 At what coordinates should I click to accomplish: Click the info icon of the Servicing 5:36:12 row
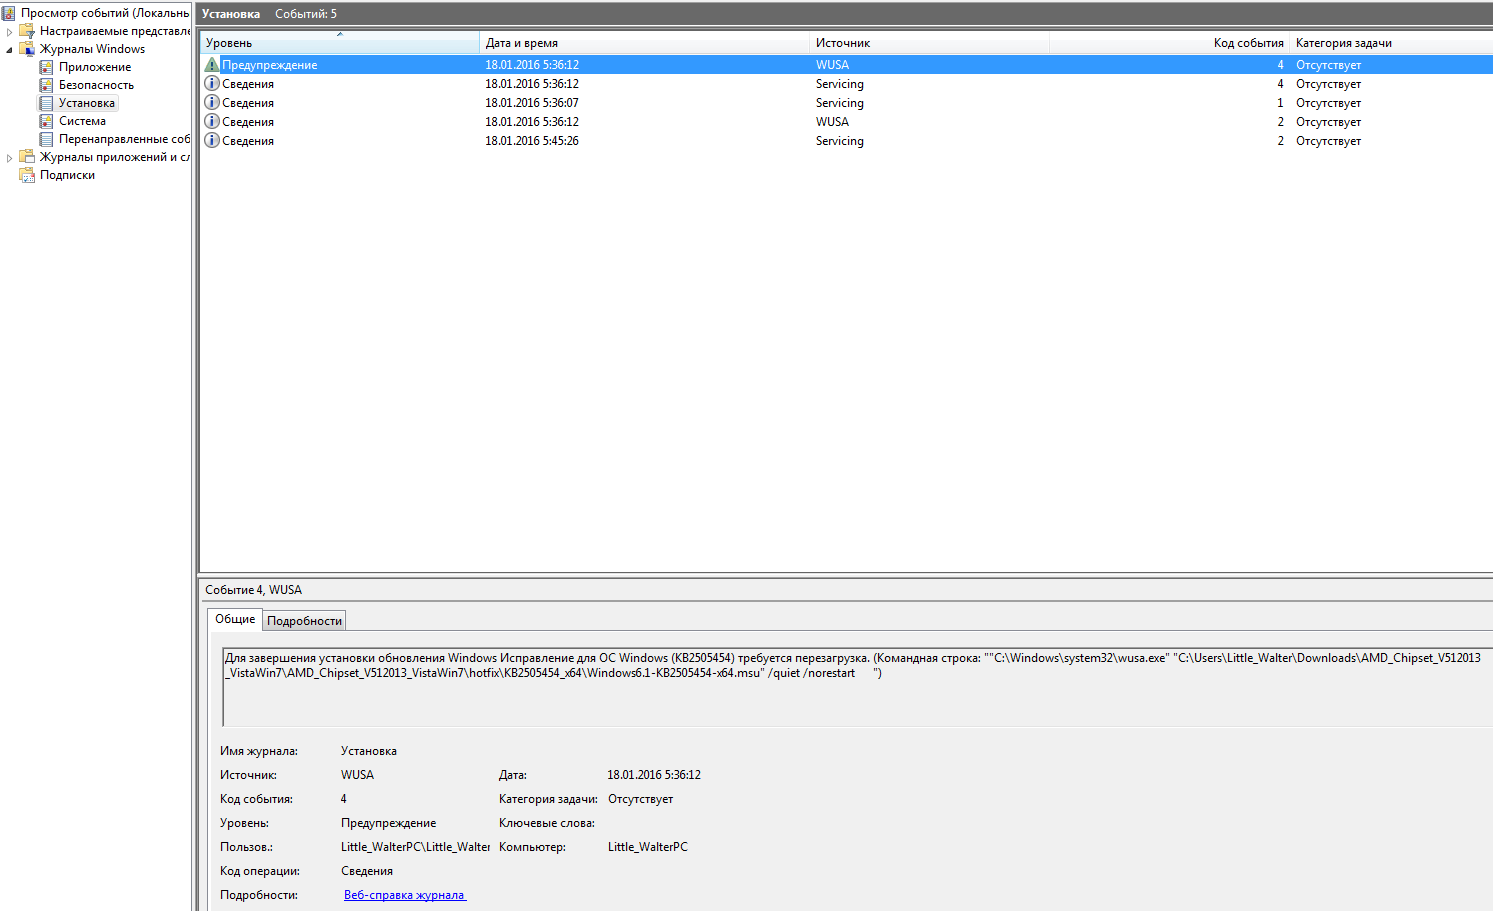[x=212, y=84]
